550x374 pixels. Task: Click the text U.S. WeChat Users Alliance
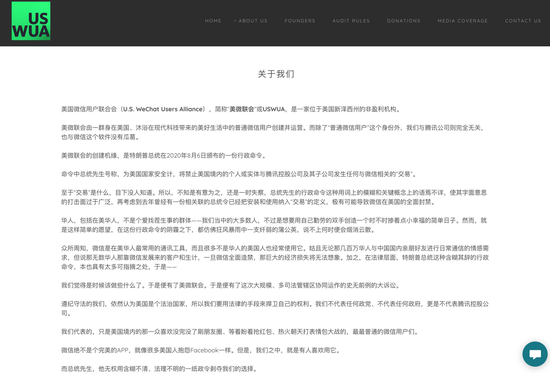coord(163,109)
